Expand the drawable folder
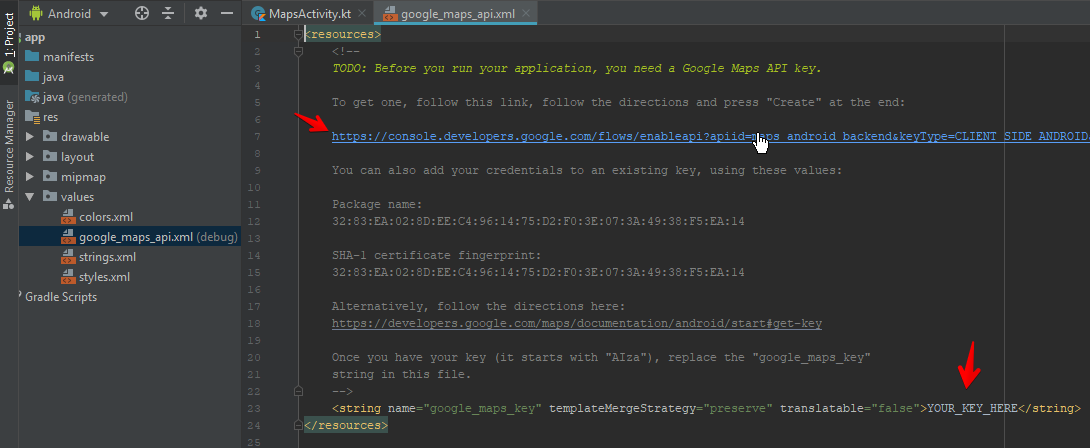This screenshot has width=1090, height=448. click(x=31, y=137)
